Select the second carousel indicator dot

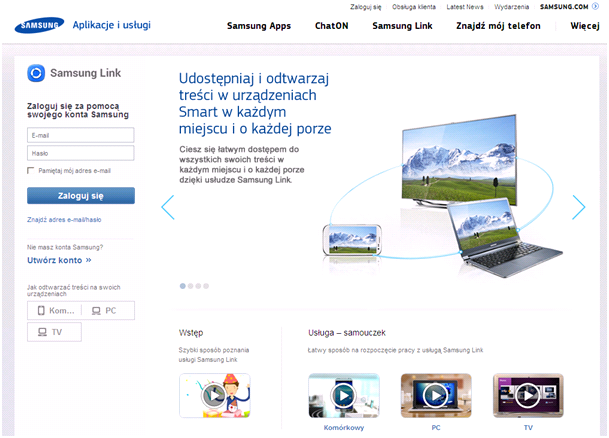pyautogui.click(x=190, y=286)
